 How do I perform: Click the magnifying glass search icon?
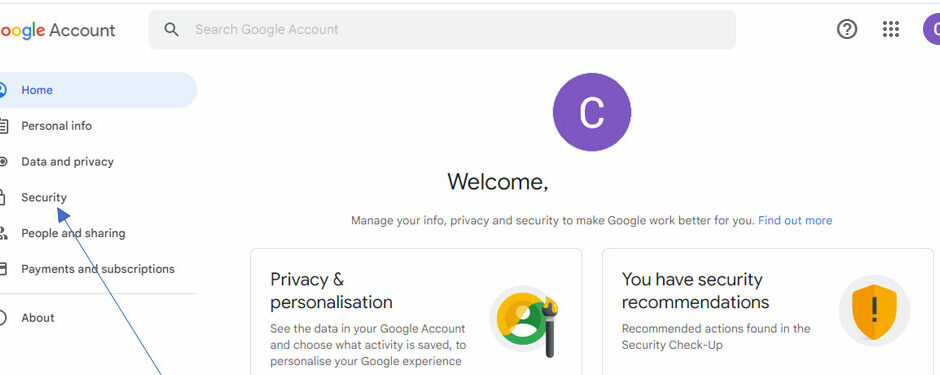point(171,29)
